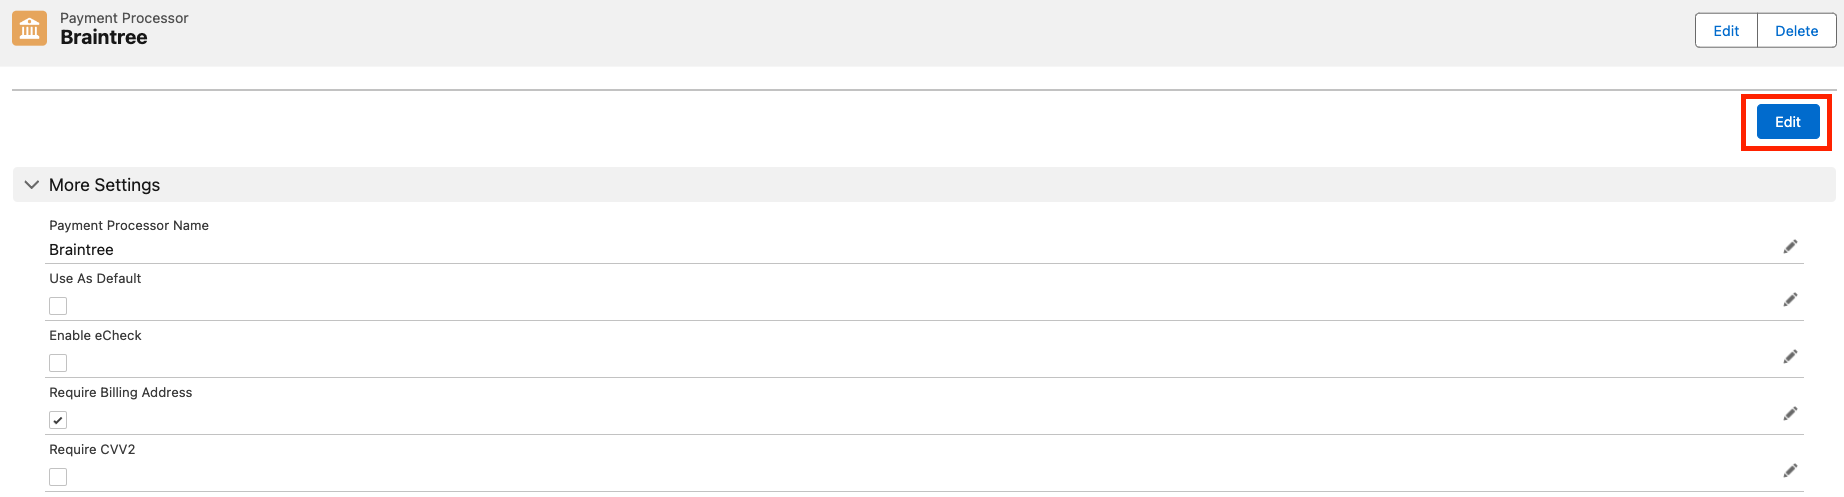This screenshot has height=497, width=1844.
Task: Click the bold Braintree record title
Action: [x=104, y=38]
